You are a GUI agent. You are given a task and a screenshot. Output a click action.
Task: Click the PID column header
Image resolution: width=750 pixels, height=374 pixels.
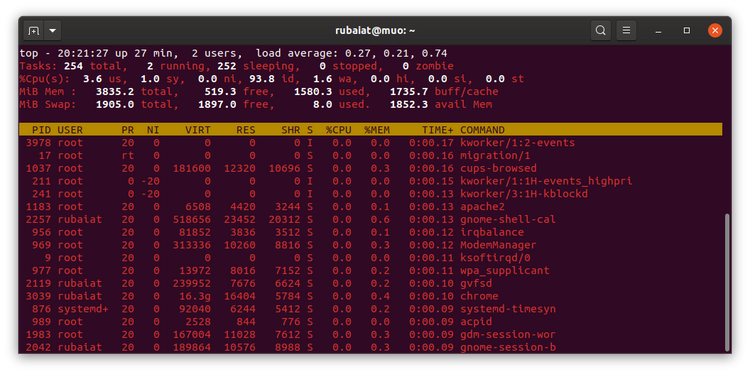point(42,130)
